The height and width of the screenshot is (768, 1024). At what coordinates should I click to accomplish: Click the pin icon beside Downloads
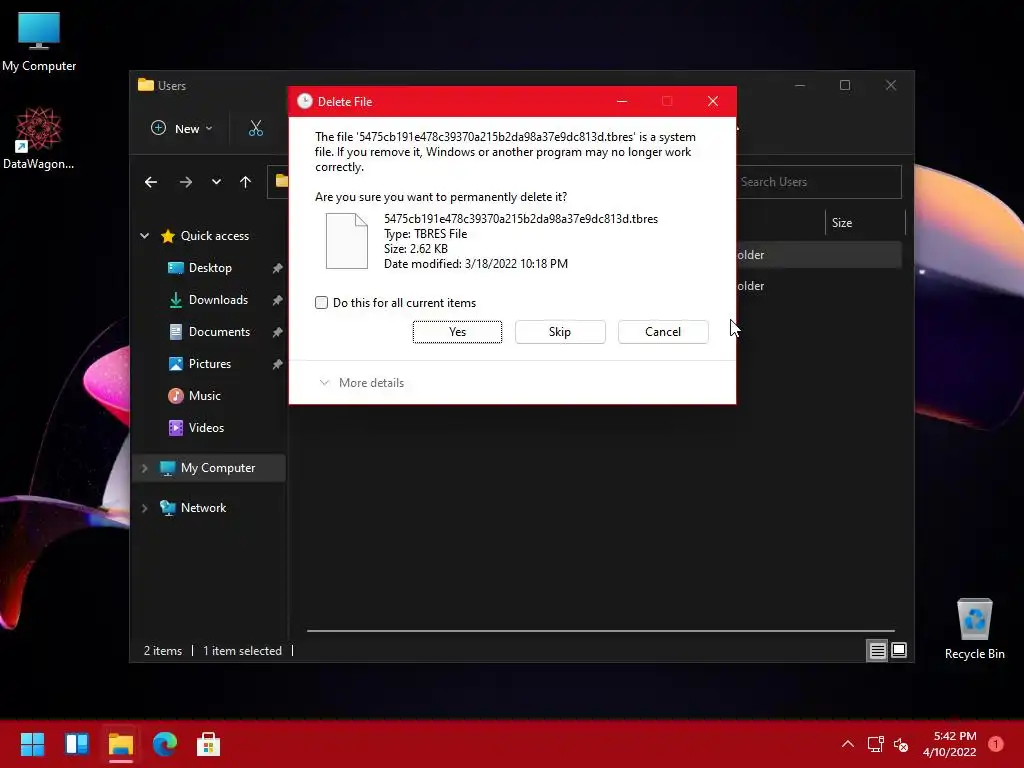coord(277,300)
